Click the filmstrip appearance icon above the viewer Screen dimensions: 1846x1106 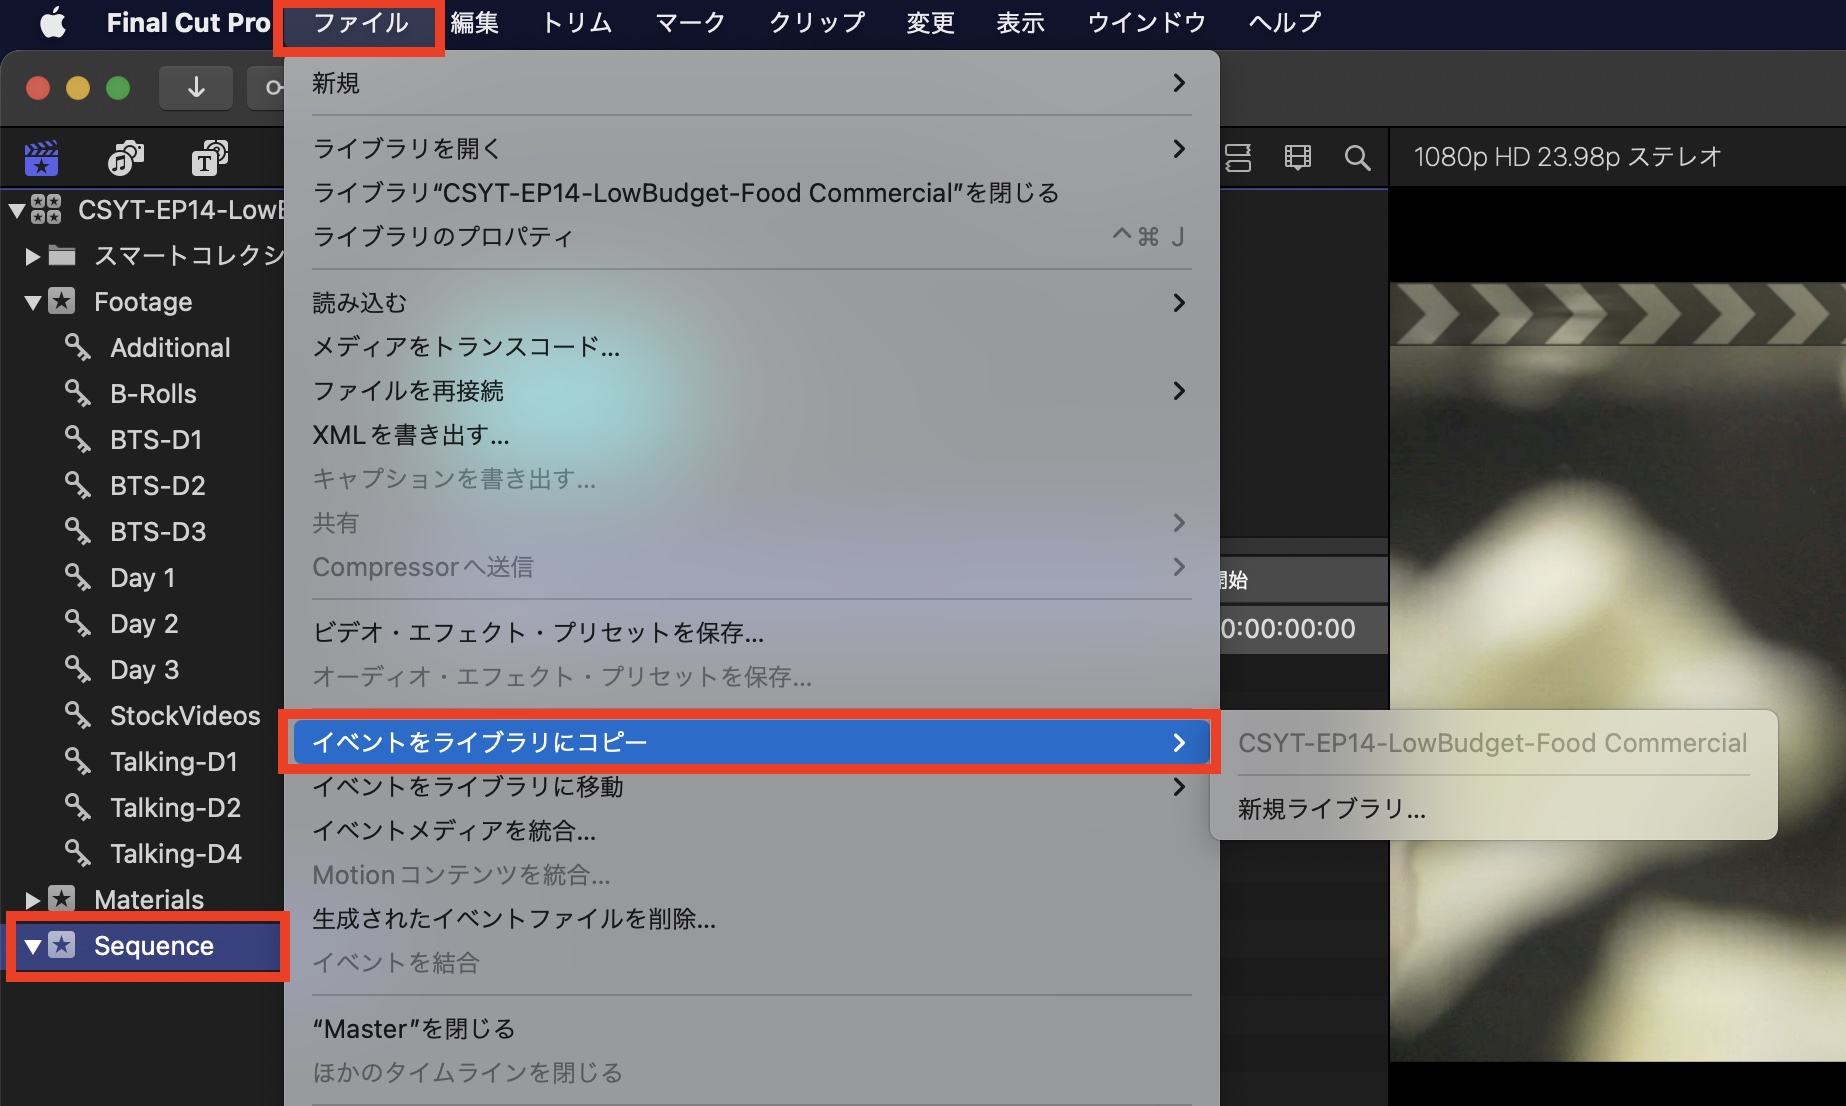tap(1297, 157)
